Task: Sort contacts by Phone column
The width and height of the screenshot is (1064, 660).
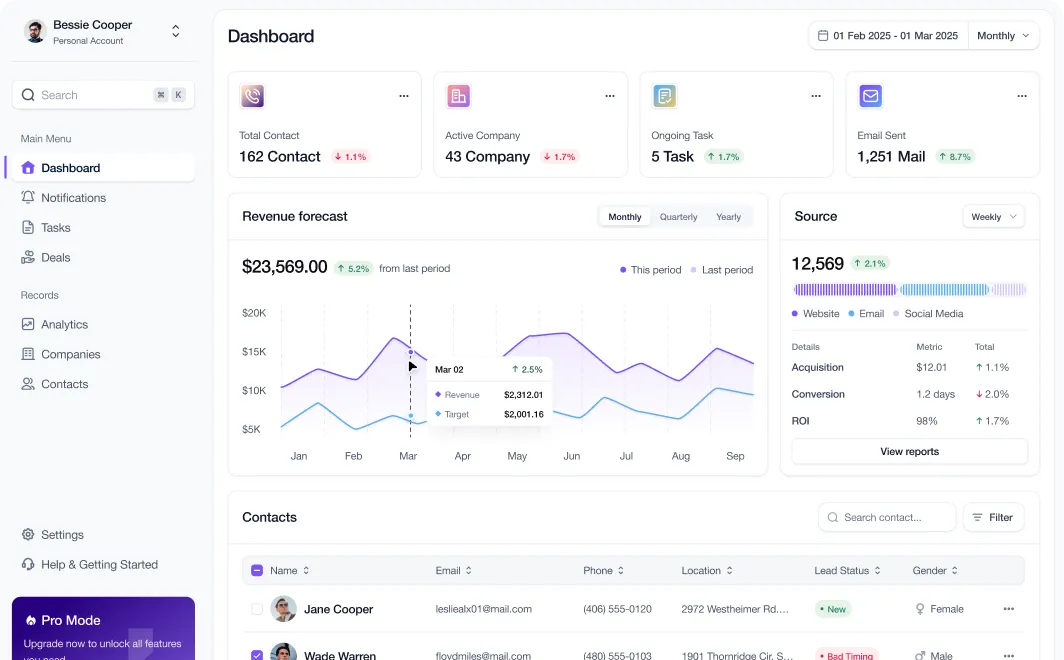Action: click(x=604, y=570)
